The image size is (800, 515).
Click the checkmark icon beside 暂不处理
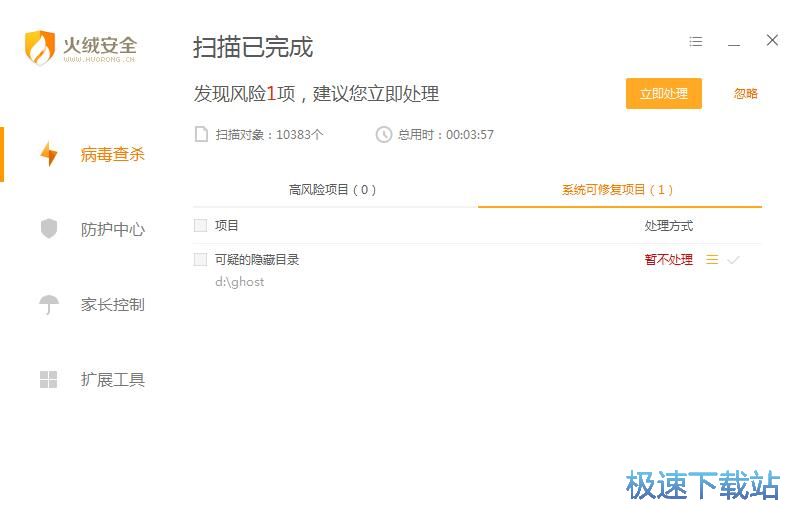pos(733,260)
